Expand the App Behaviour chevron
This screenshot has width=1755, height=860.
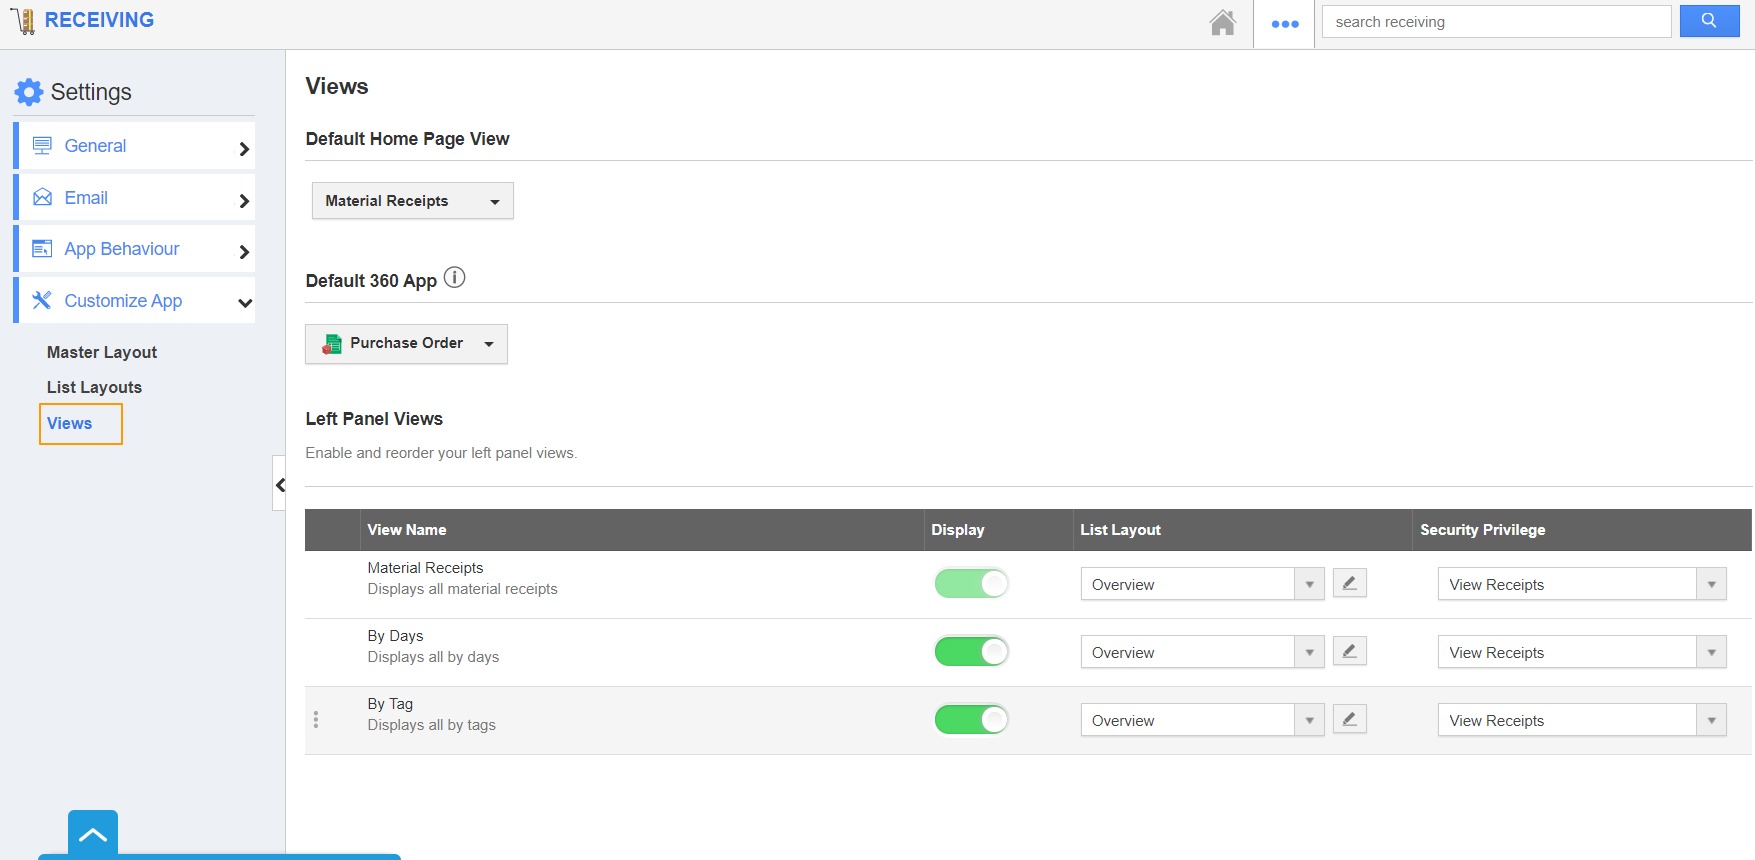[244, 252]
